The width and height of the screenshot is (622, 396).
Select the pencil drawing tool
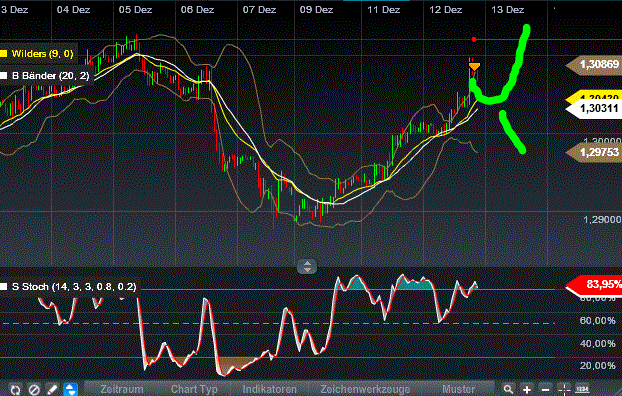(52, 389)
